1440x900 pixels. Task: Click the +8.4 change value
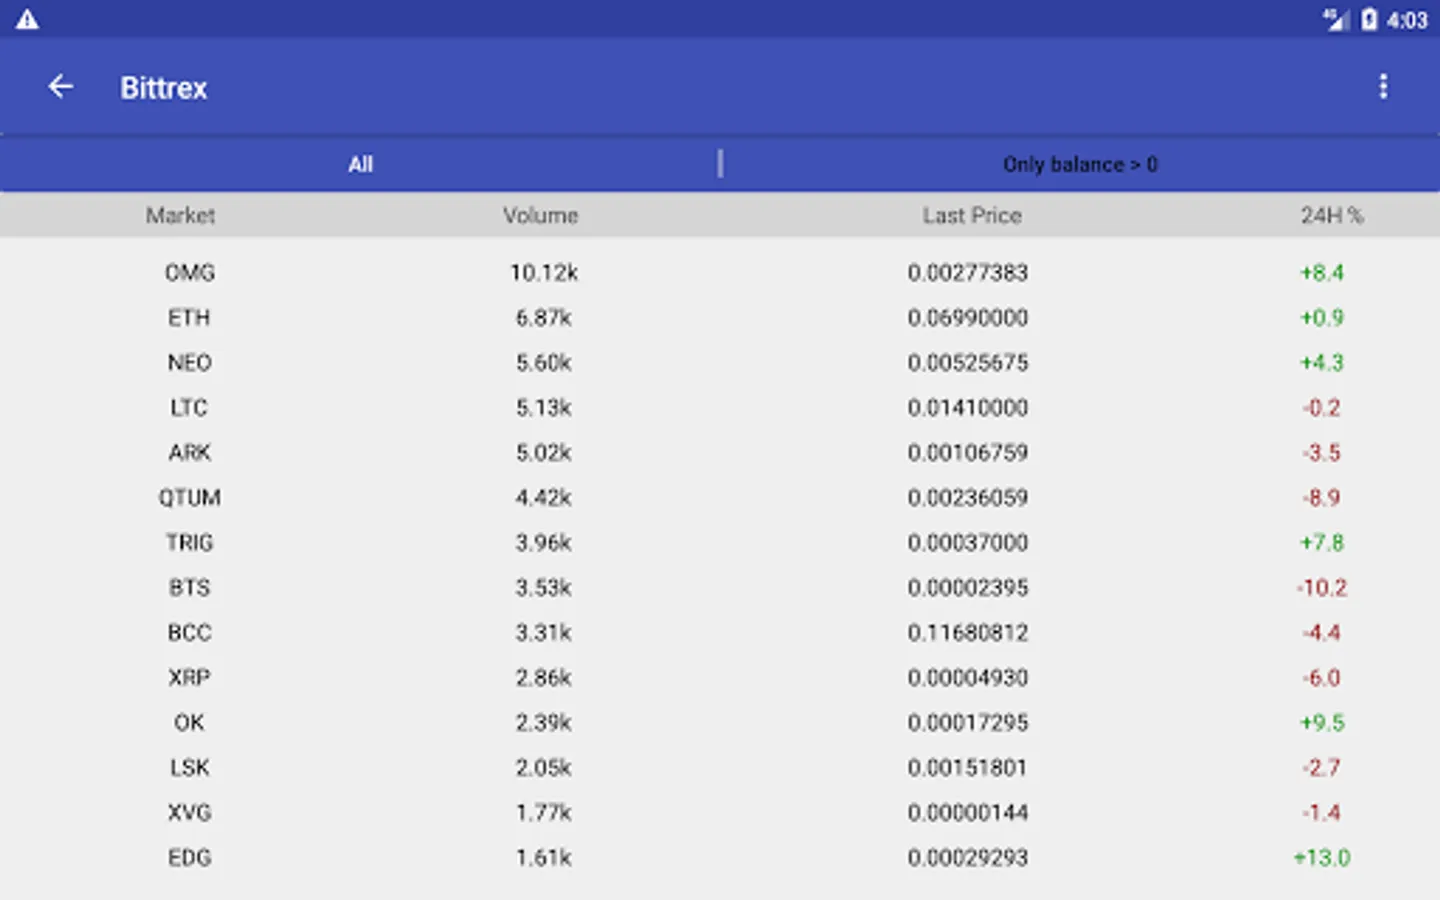click(x=1322, y=272)
